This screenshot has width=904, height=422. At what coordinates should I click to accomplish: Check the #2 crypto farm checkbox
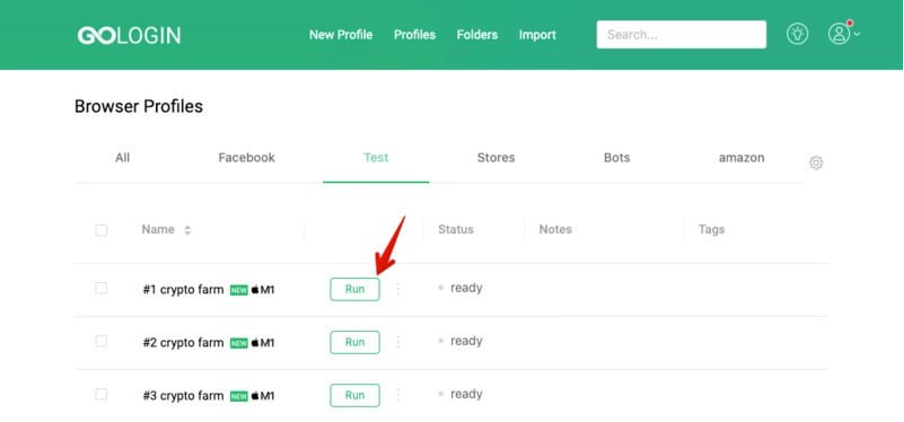(x=101, y=341)
